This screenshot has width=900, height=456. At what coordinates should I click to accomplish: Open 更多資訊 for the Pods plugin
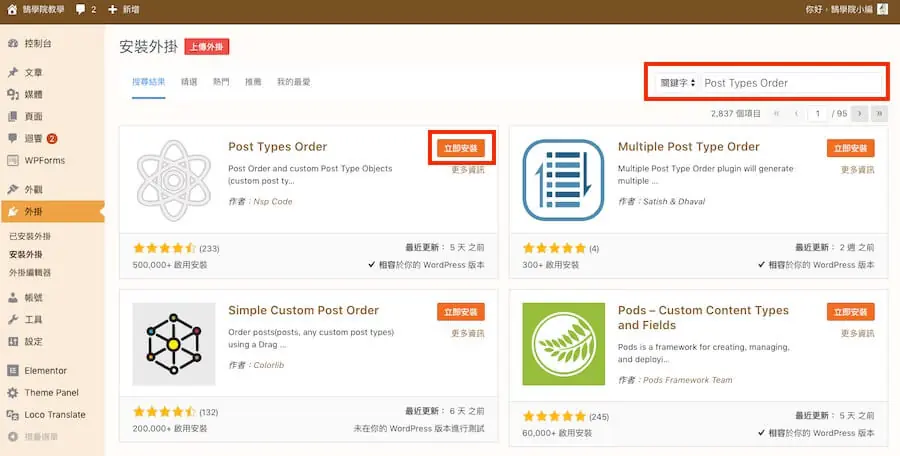point(858,333)
